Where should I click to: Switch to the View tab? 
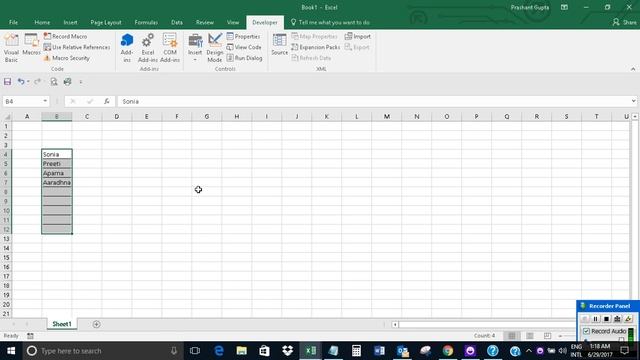pos(233,22)
